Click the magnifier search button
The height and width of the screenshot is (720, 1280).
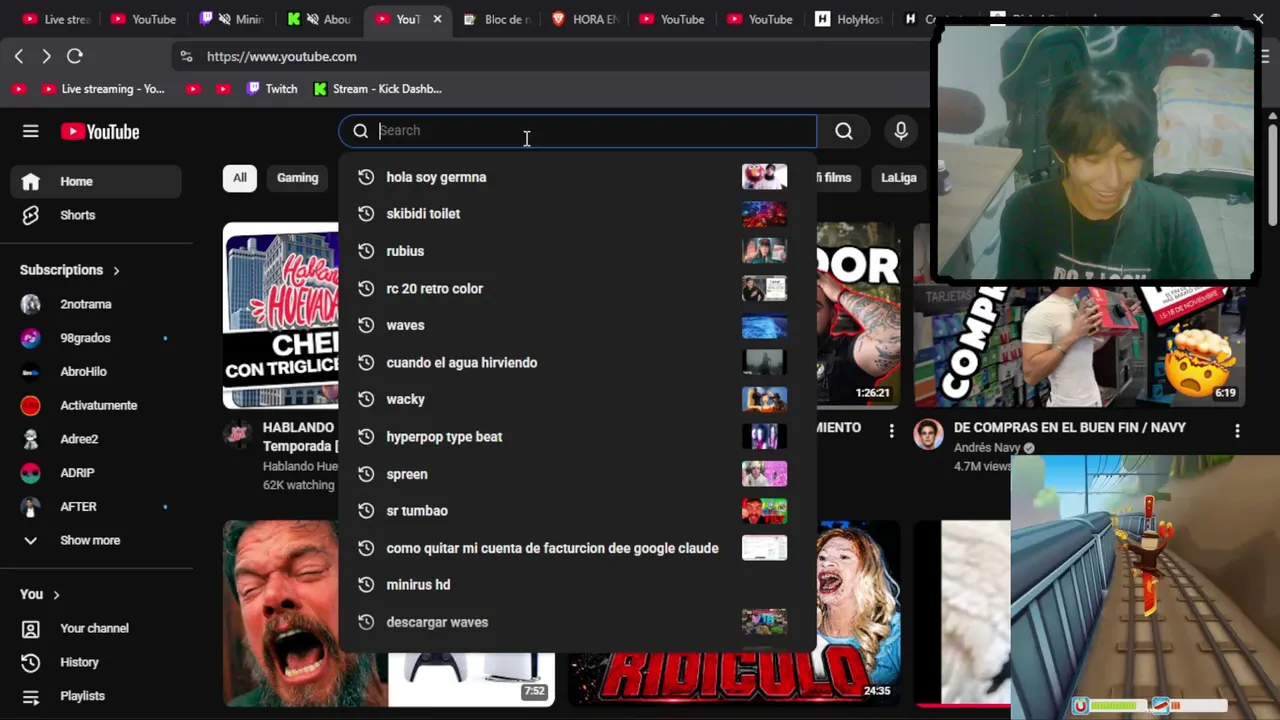click(x=844, y=131)
